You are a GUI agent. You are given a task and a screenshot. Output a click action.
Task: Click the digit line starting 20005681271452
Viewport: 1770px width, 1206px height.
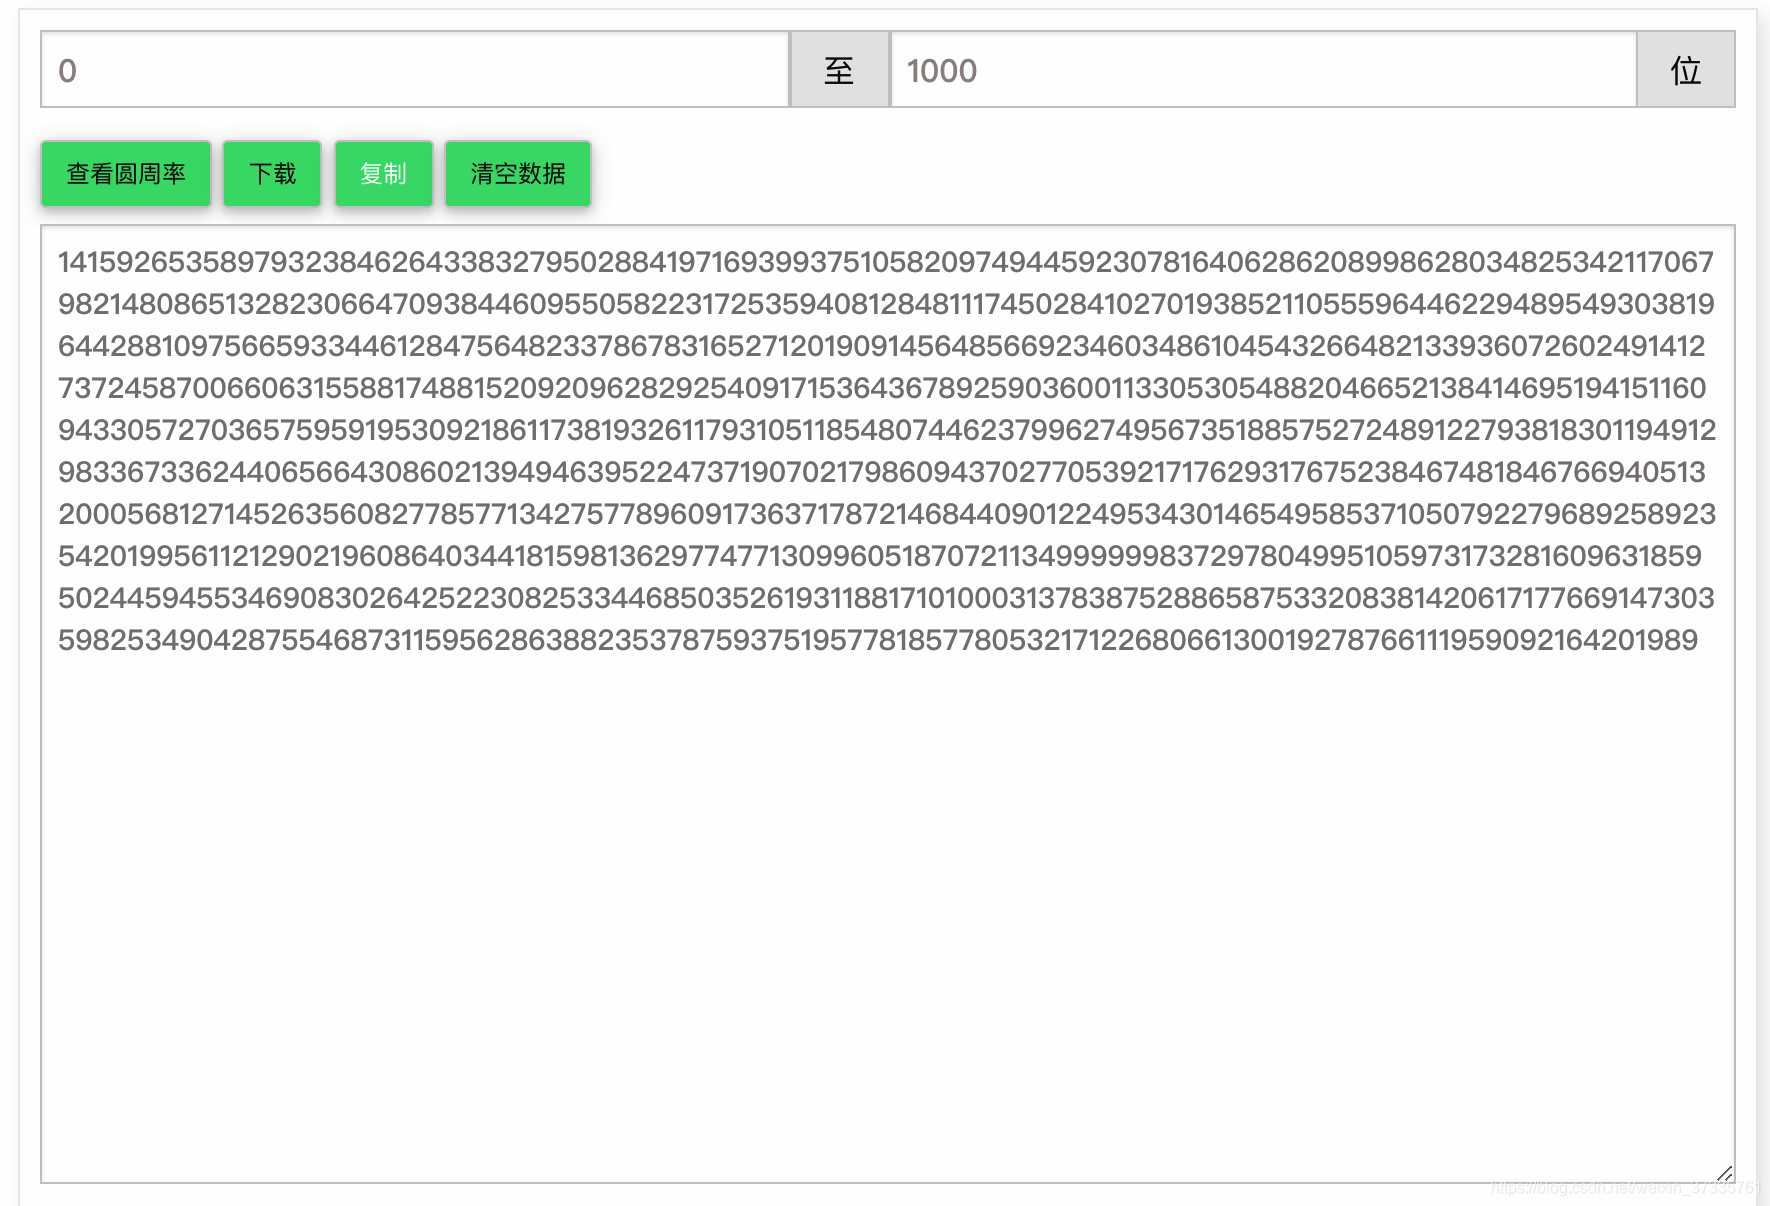coord(887,514)
